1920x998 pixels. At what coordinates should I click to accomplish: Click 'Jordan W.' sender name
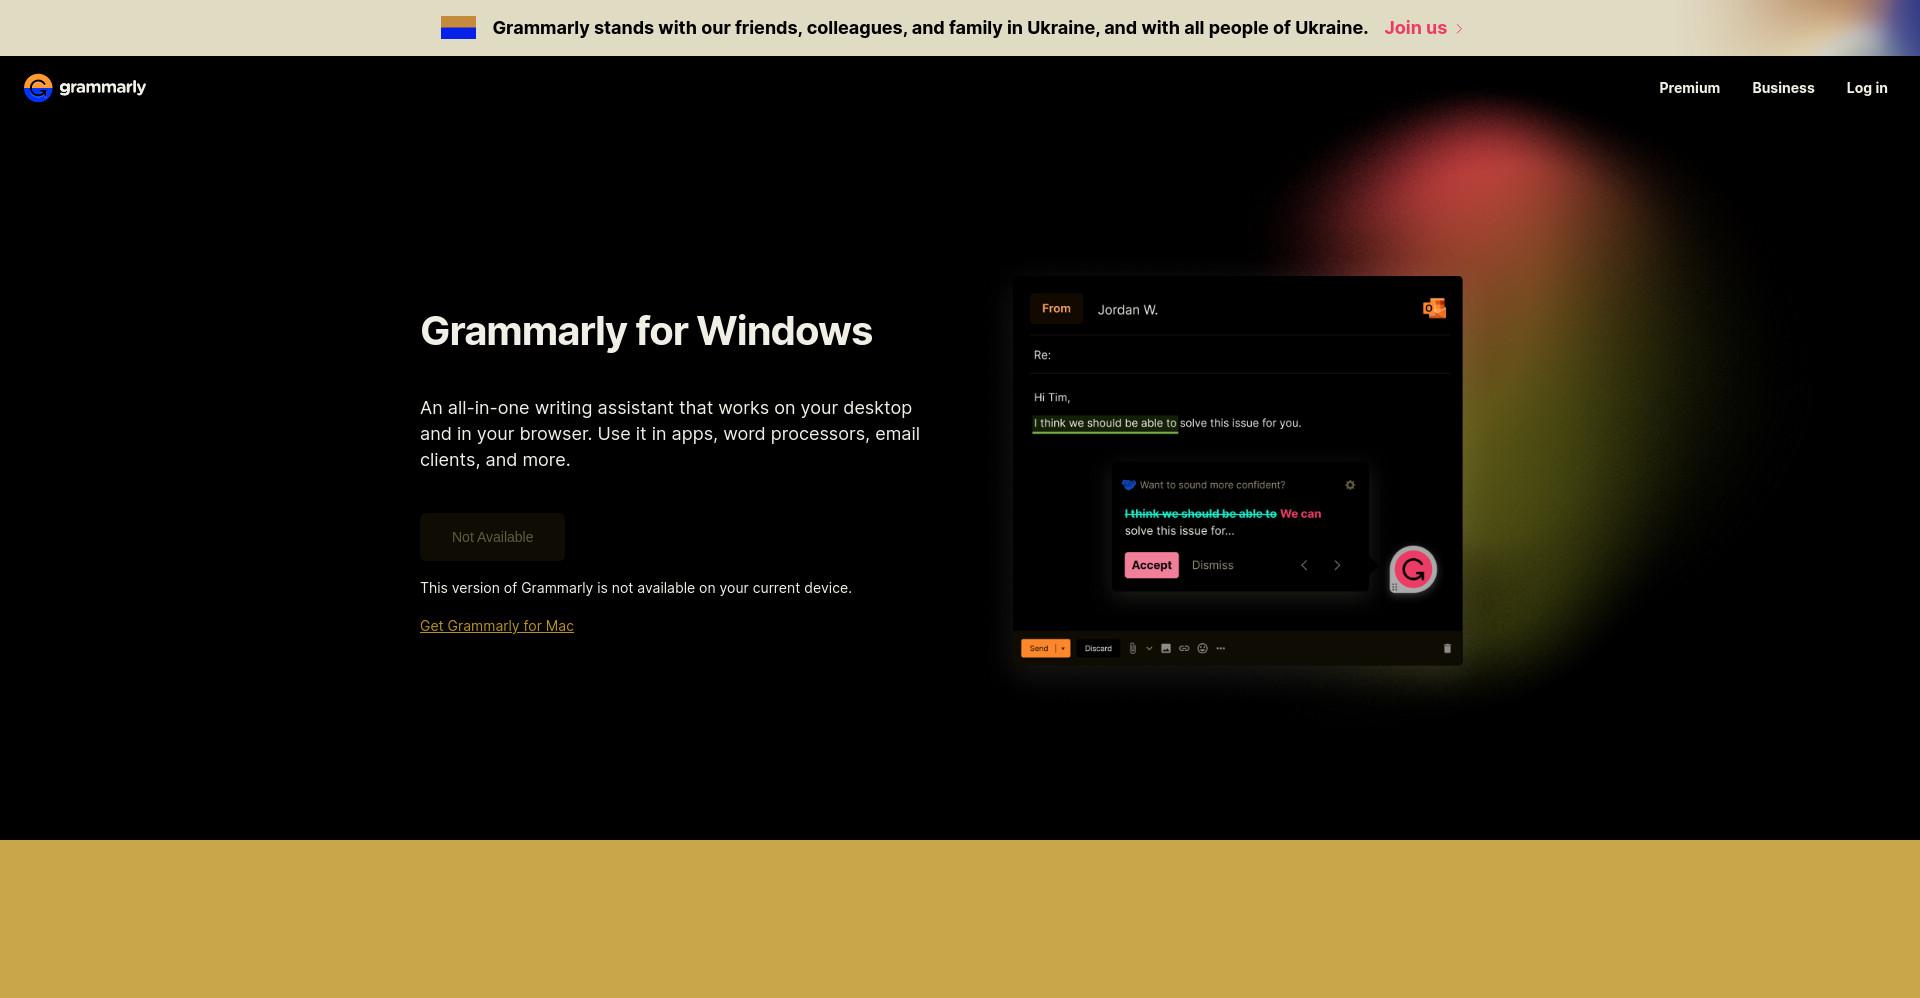click(1127, 310)
